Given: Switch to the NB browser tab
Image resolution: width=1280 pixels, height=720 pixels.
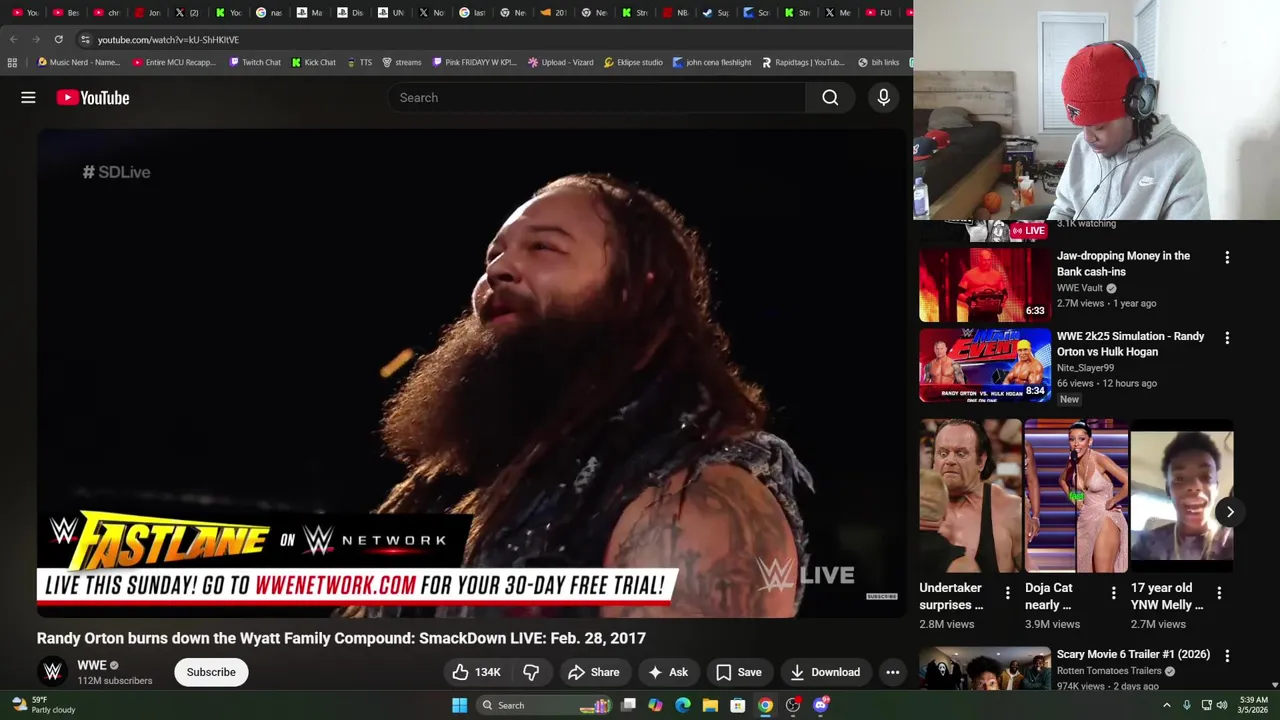Looking at the screenshot, I should point(676,13).
